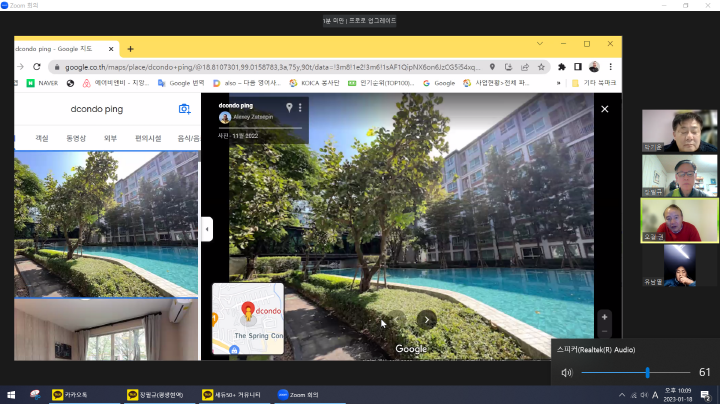Open the Google 번역 bookmark
Image resolution: width=720 pixels, height=404 pixels.
coord(181,83)
